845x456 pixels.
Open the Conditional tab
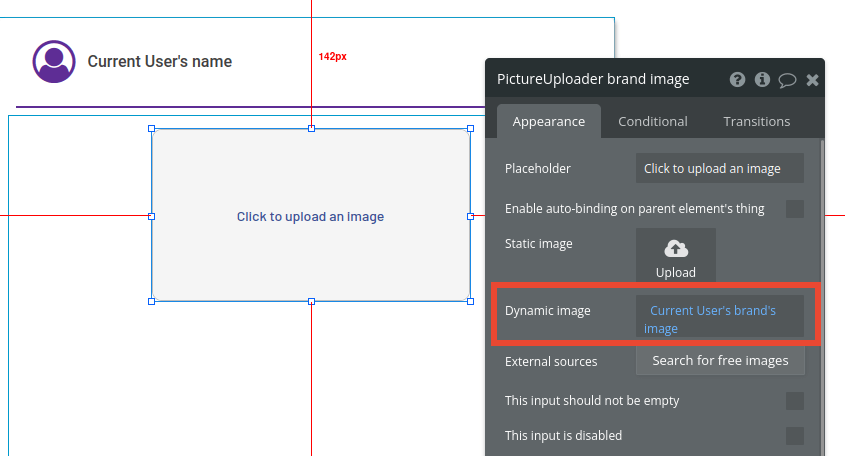[x=653, y=121]
